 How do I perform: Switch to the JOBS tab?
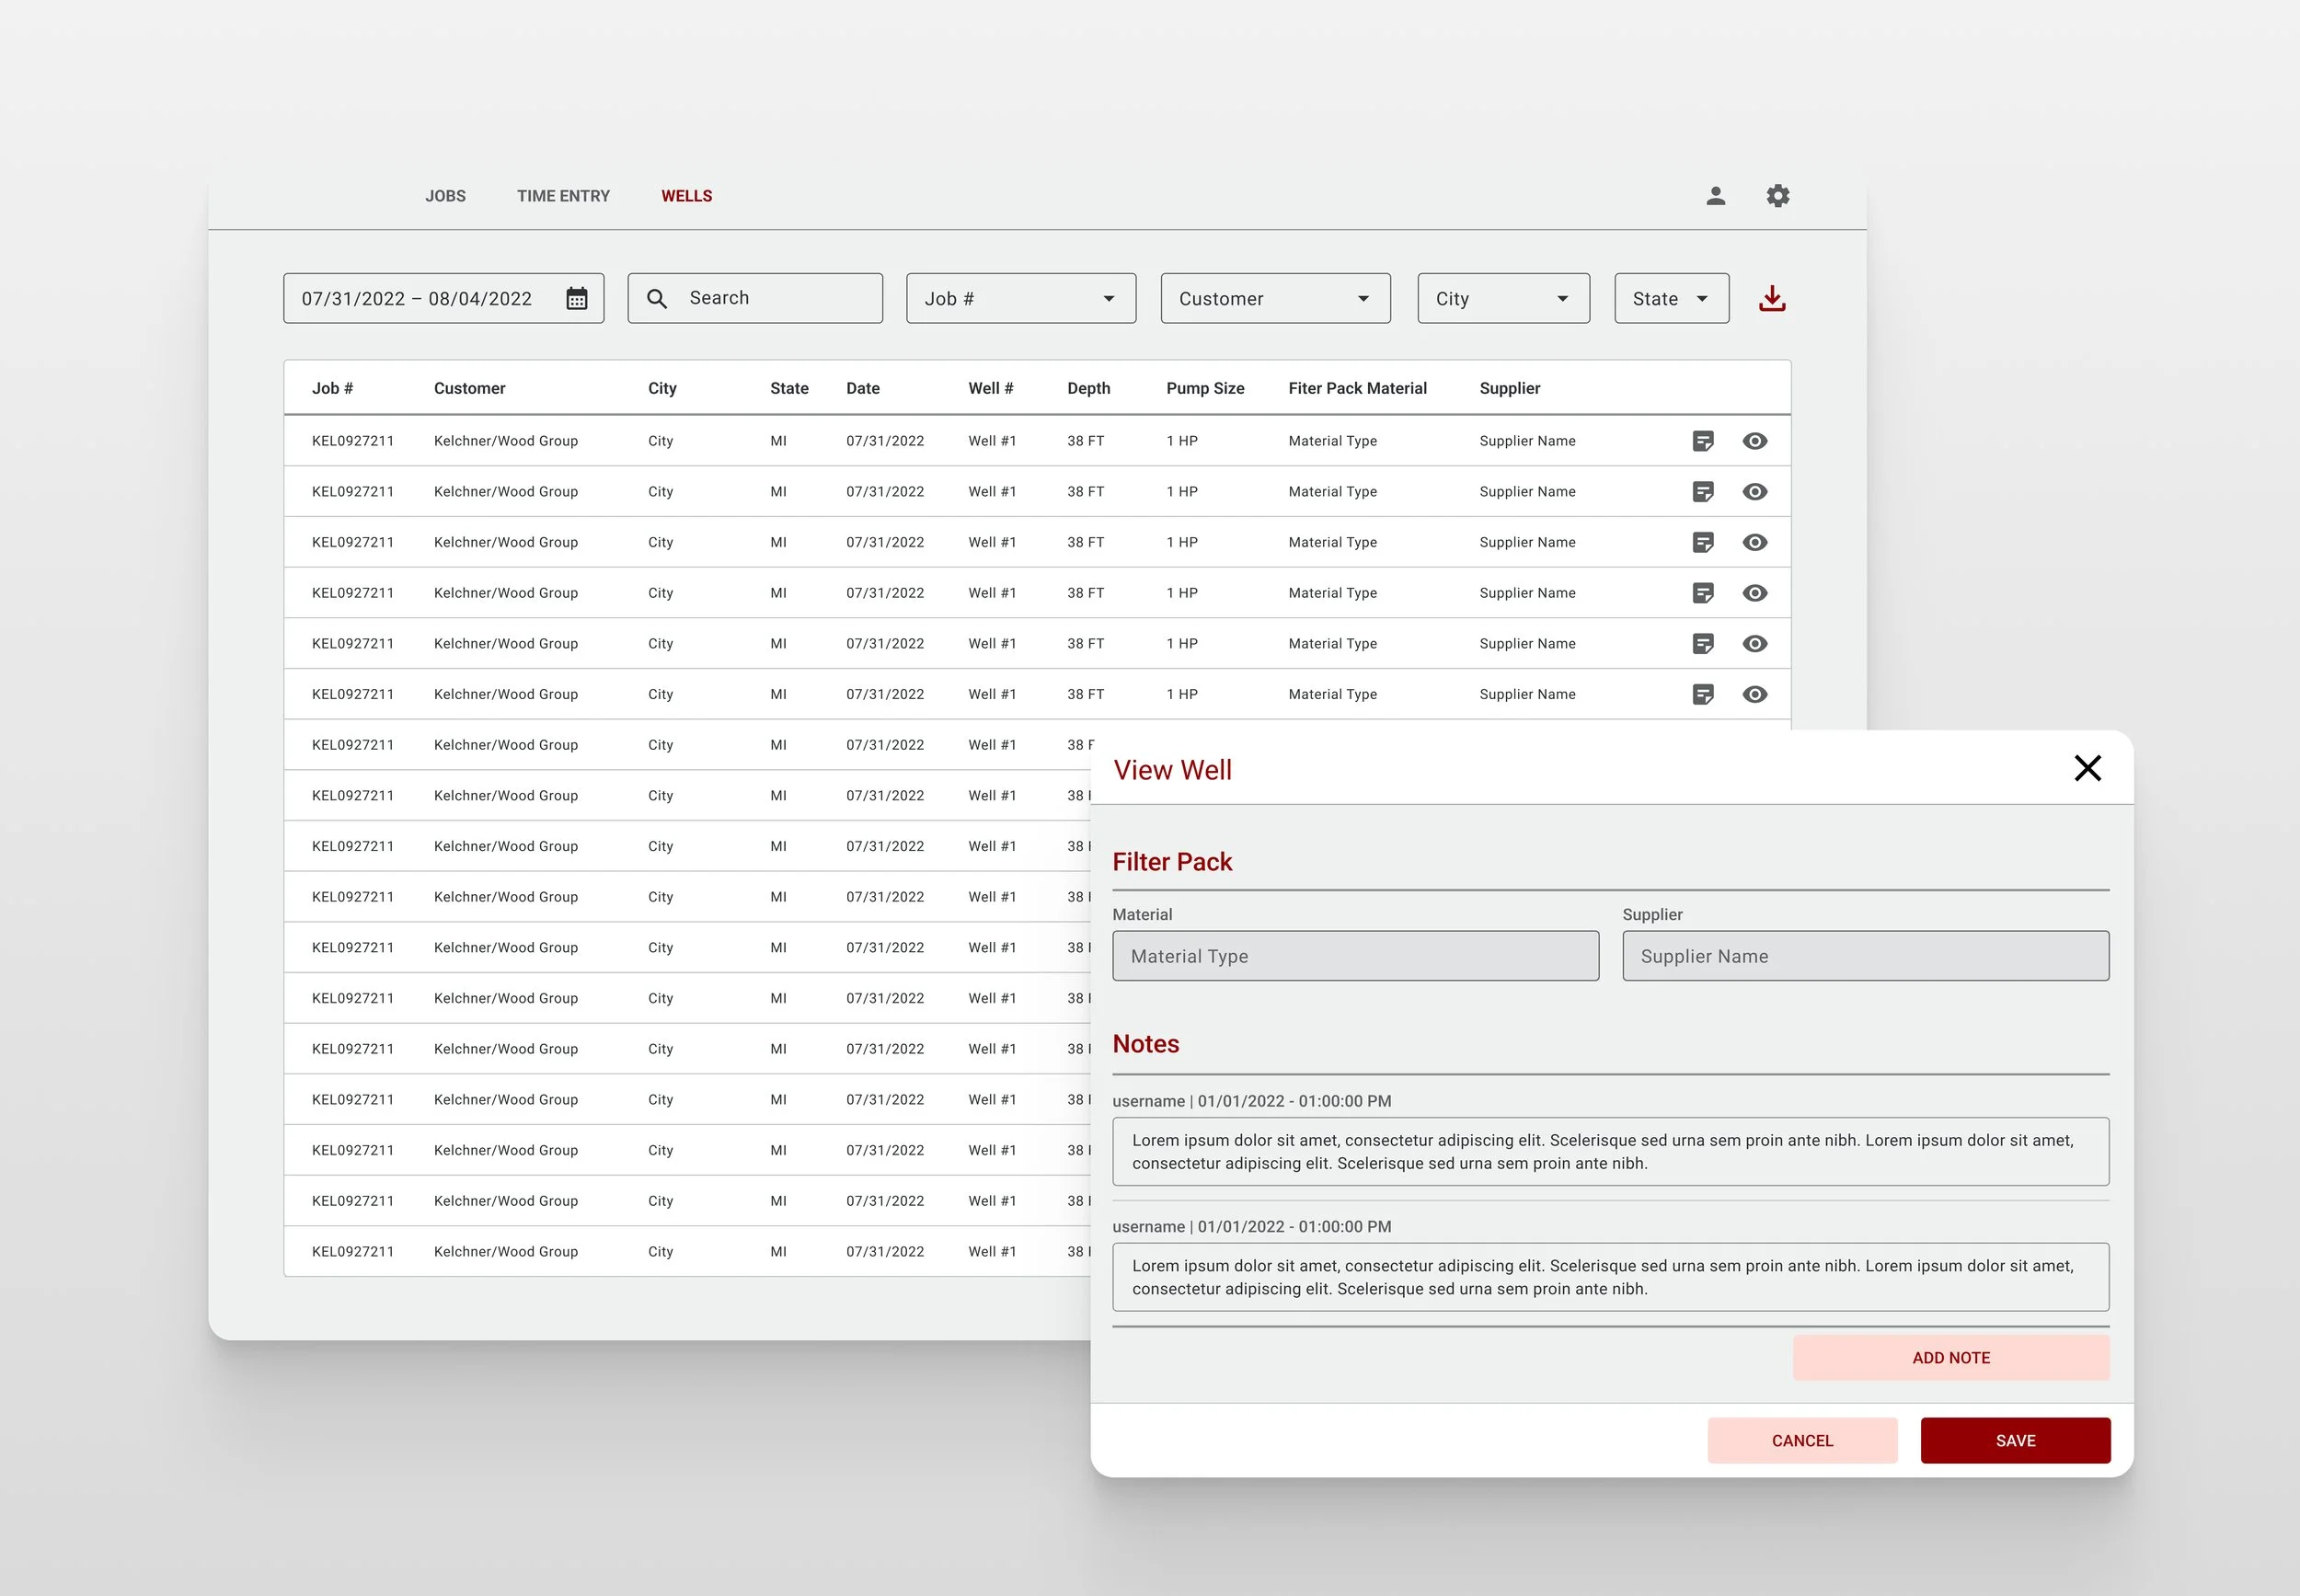pyautogui.click(x=445, y=196)
